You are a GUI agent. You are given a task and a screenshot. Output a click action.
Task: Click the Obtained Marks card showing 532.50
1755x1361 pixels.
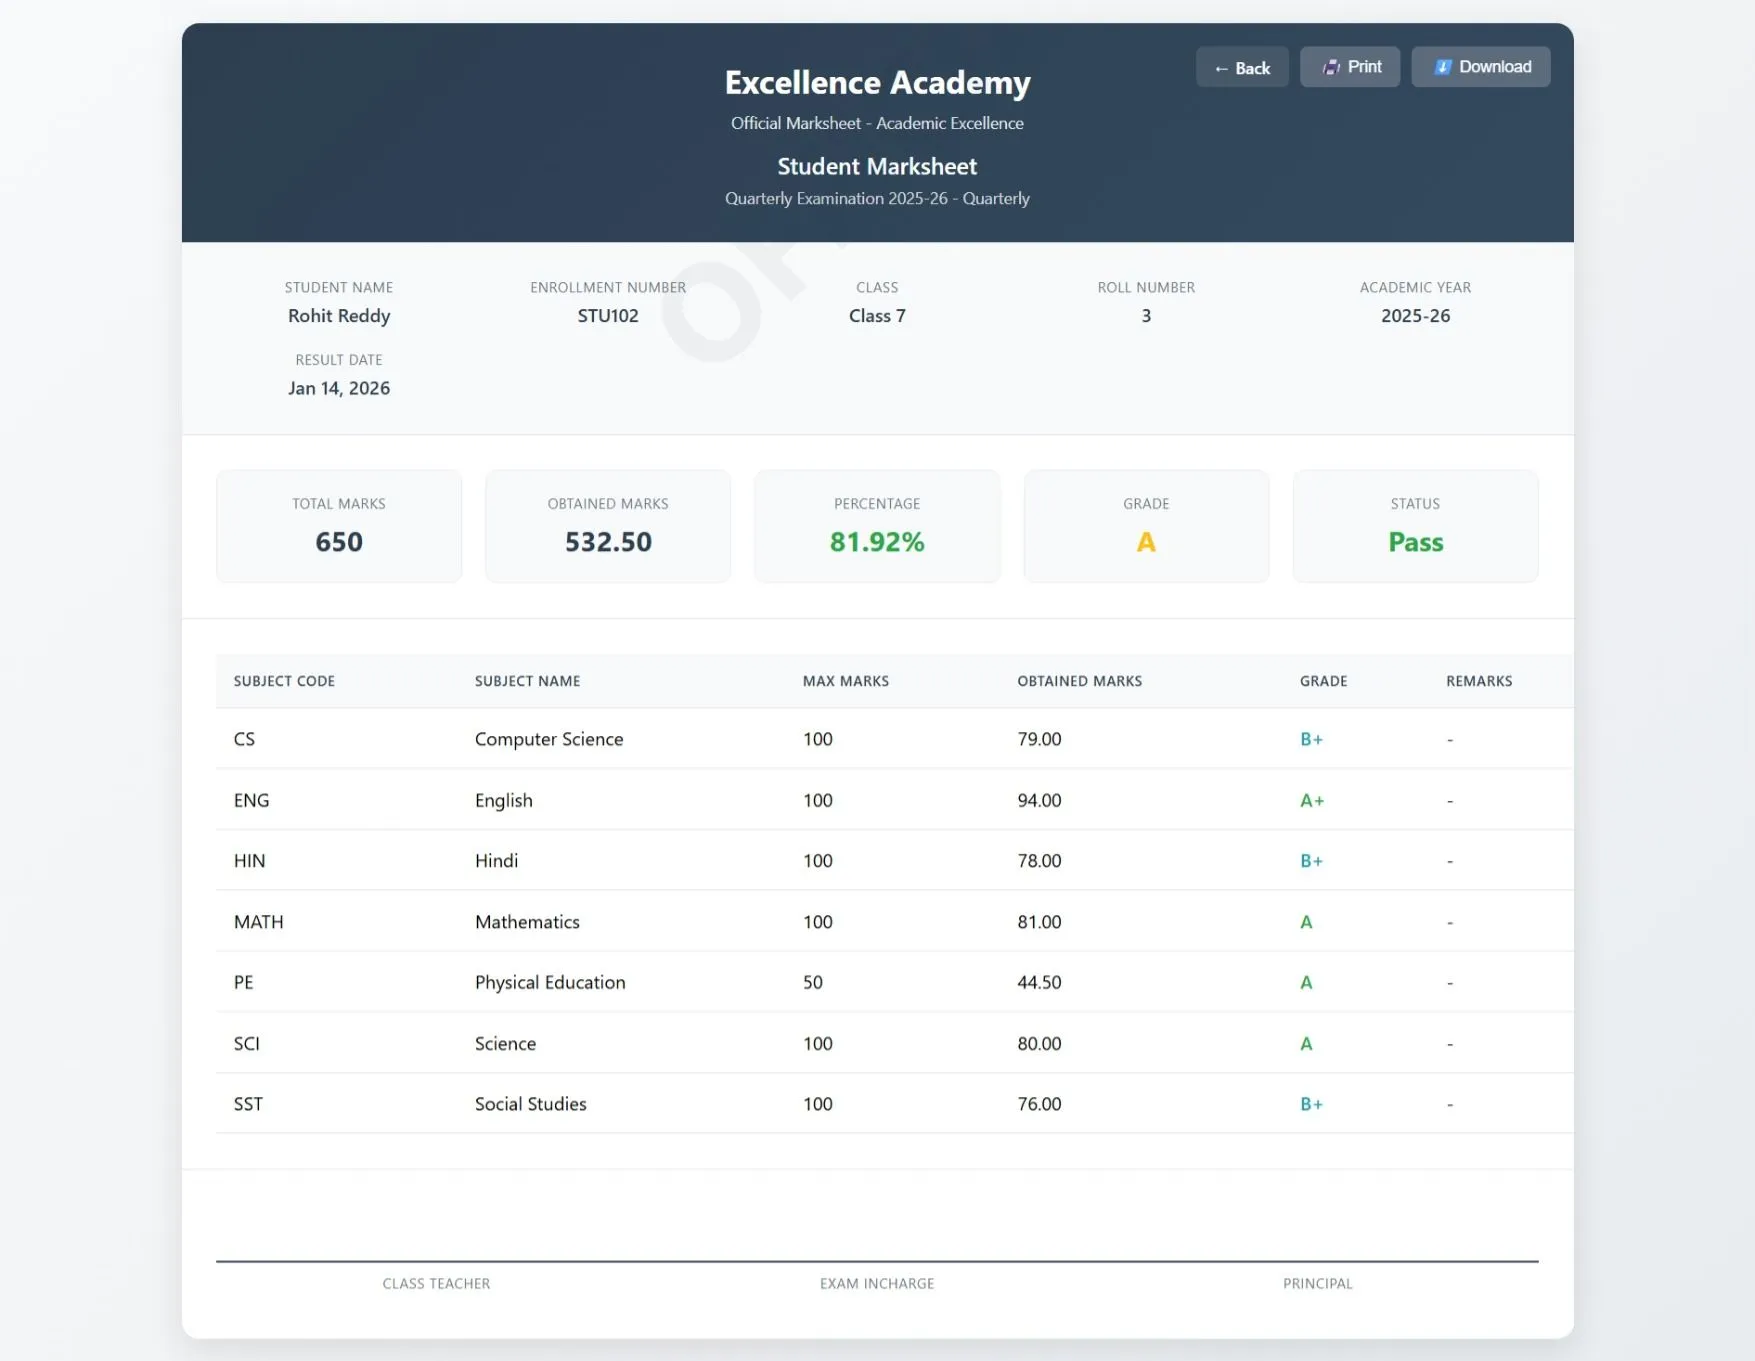coord(607,526)
